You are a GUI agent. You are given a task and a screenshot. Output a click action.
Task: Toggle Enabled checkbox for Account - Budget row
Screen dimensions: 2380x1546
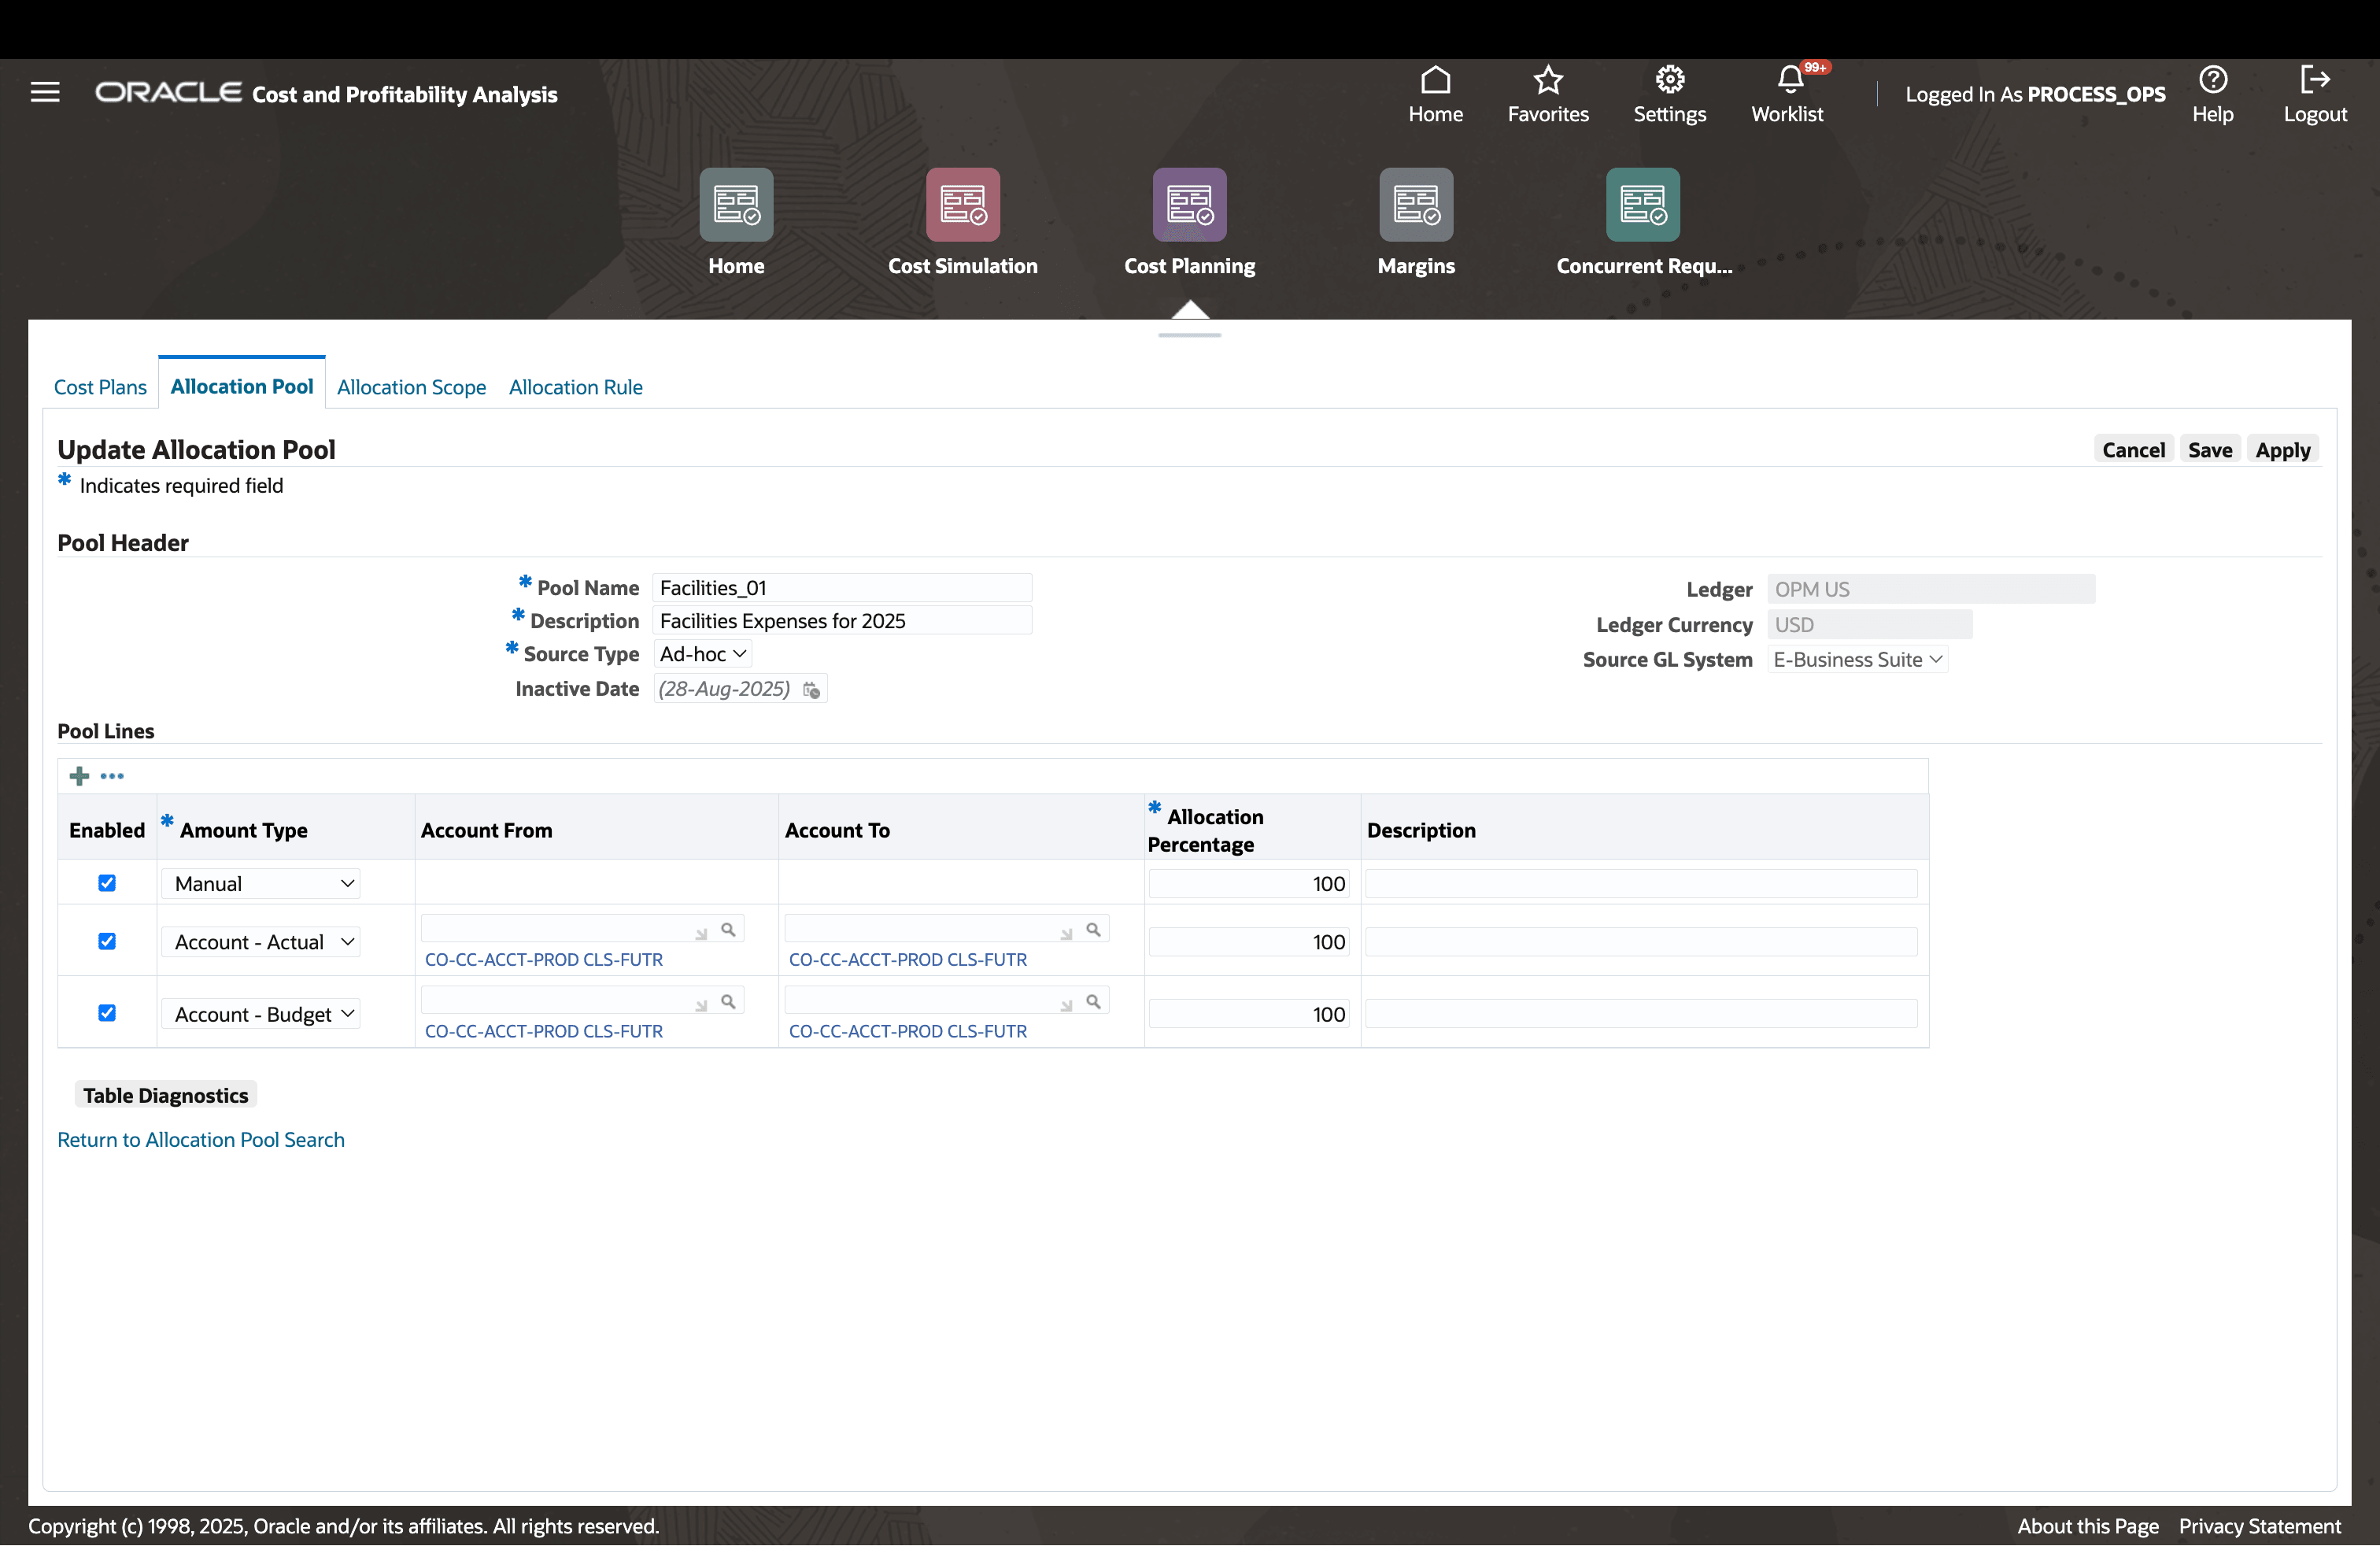click(107, 1013)
